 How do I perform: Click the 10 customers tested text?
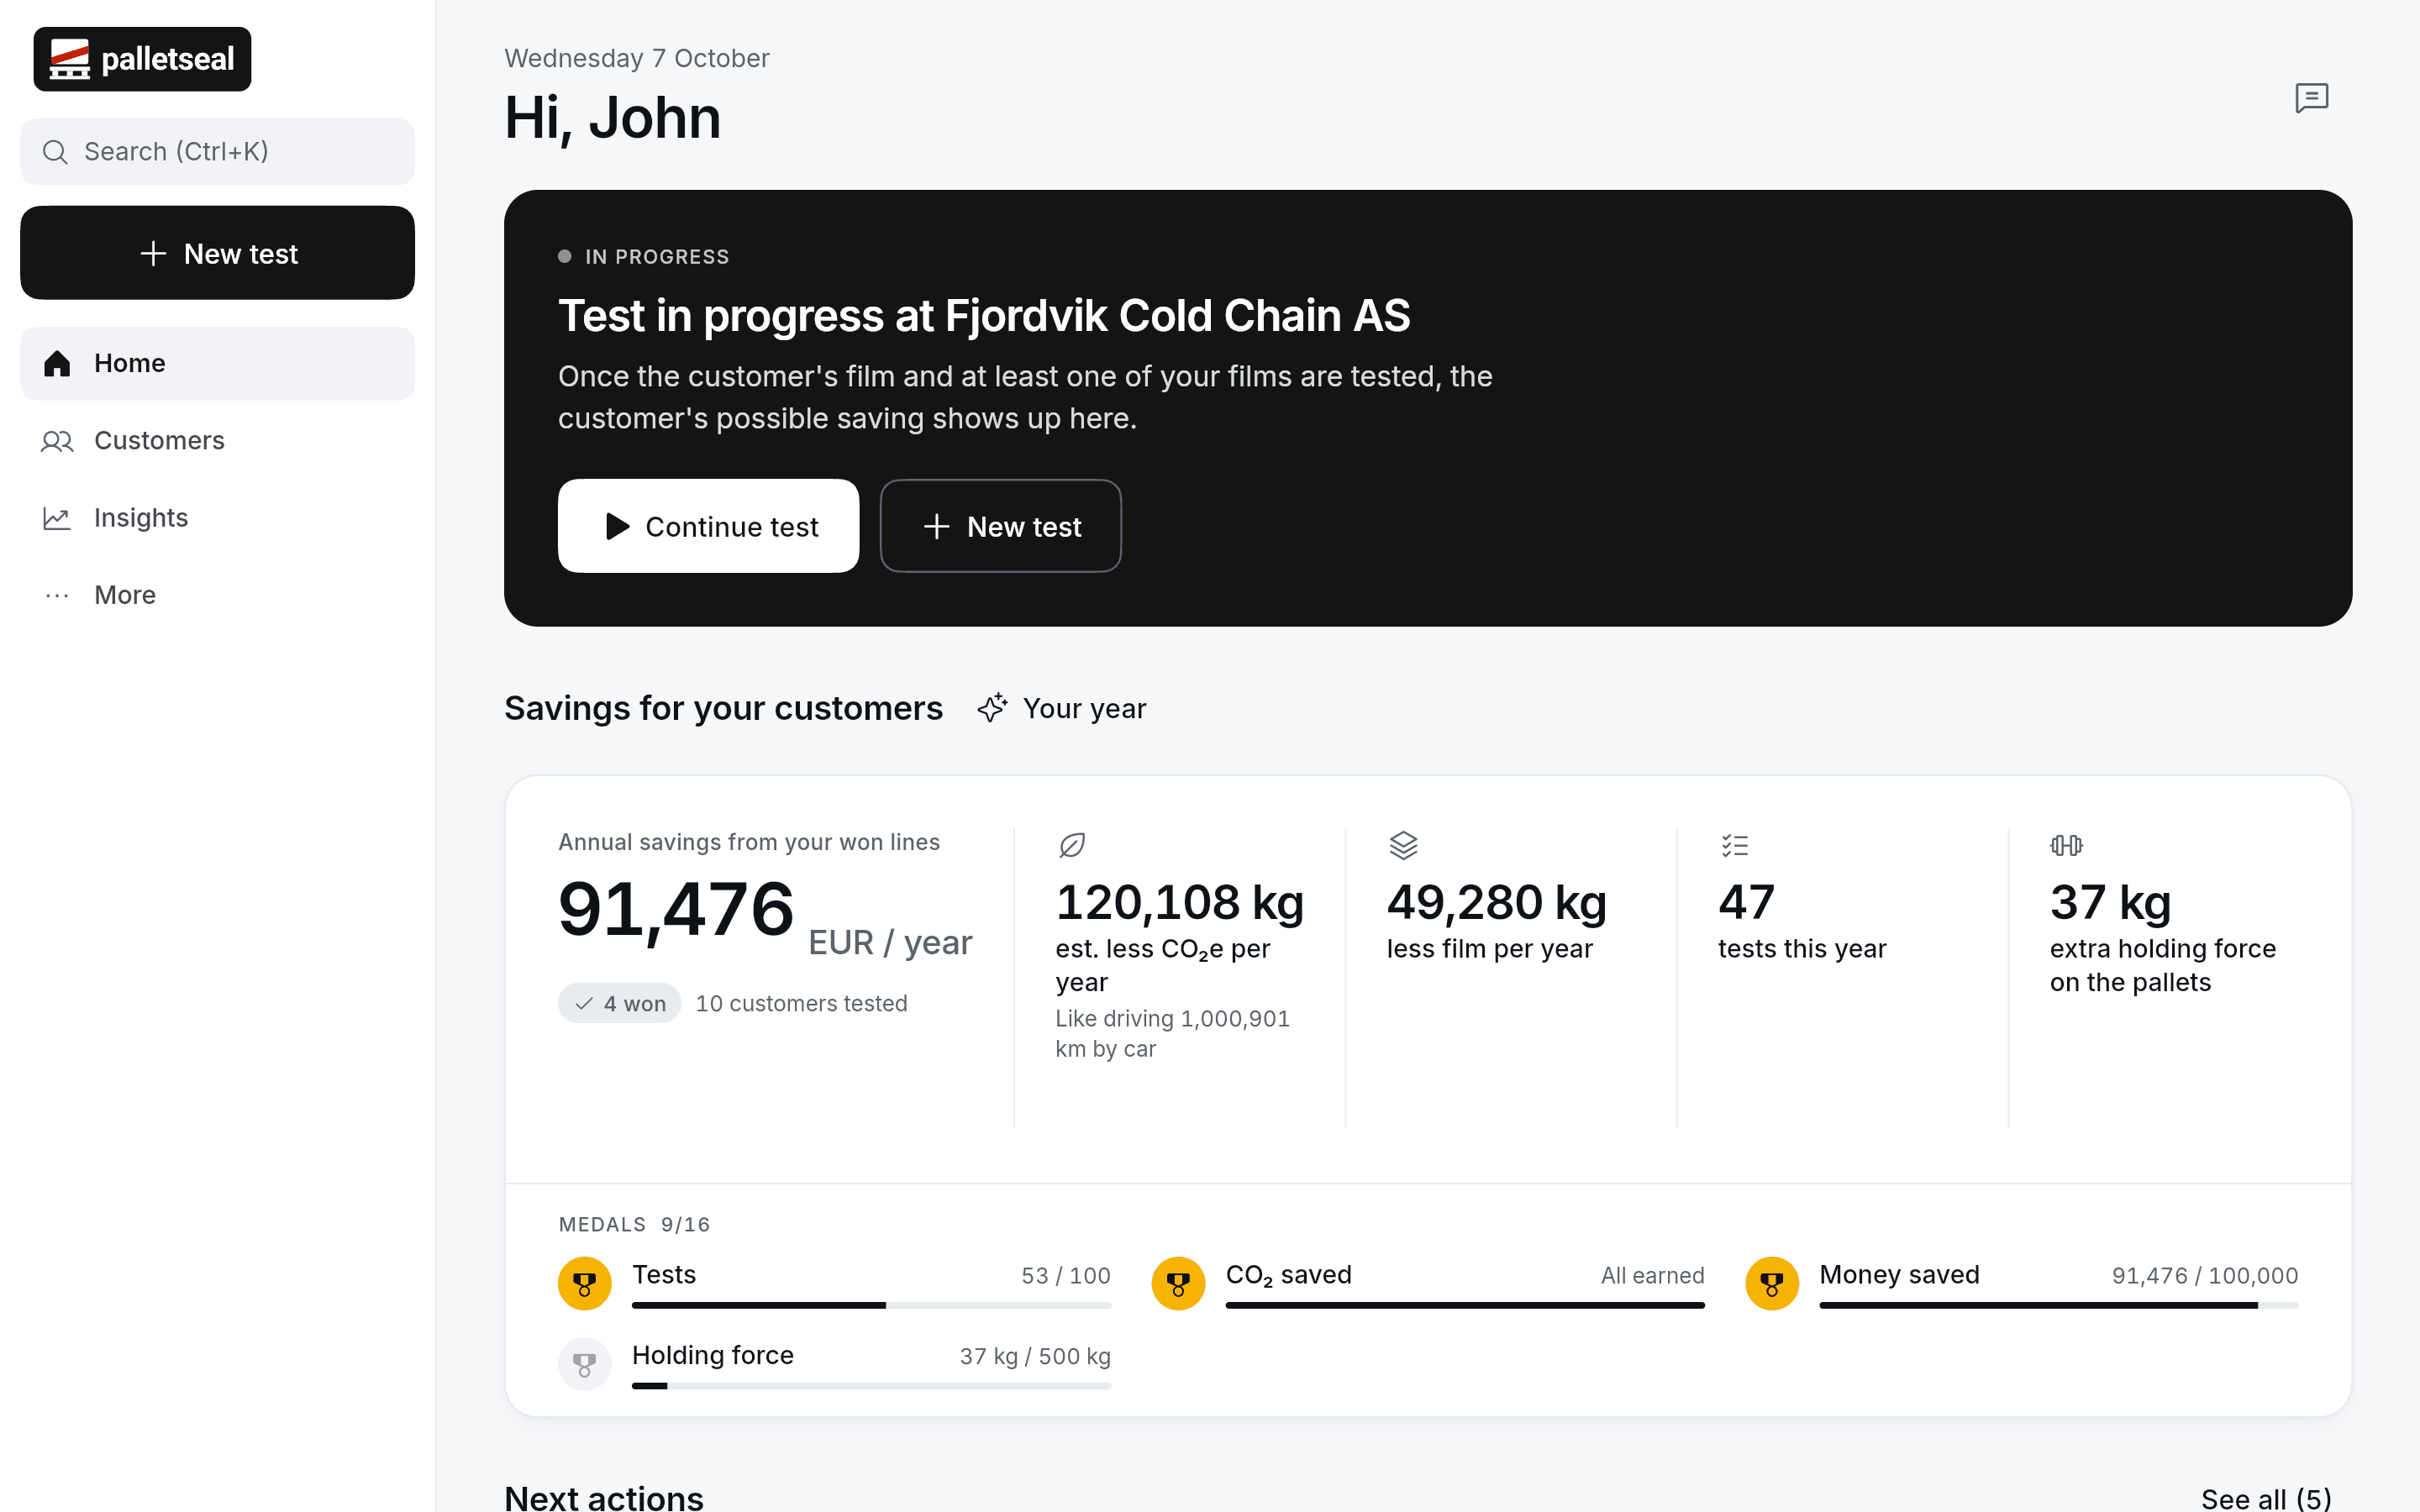point(801,1003)
